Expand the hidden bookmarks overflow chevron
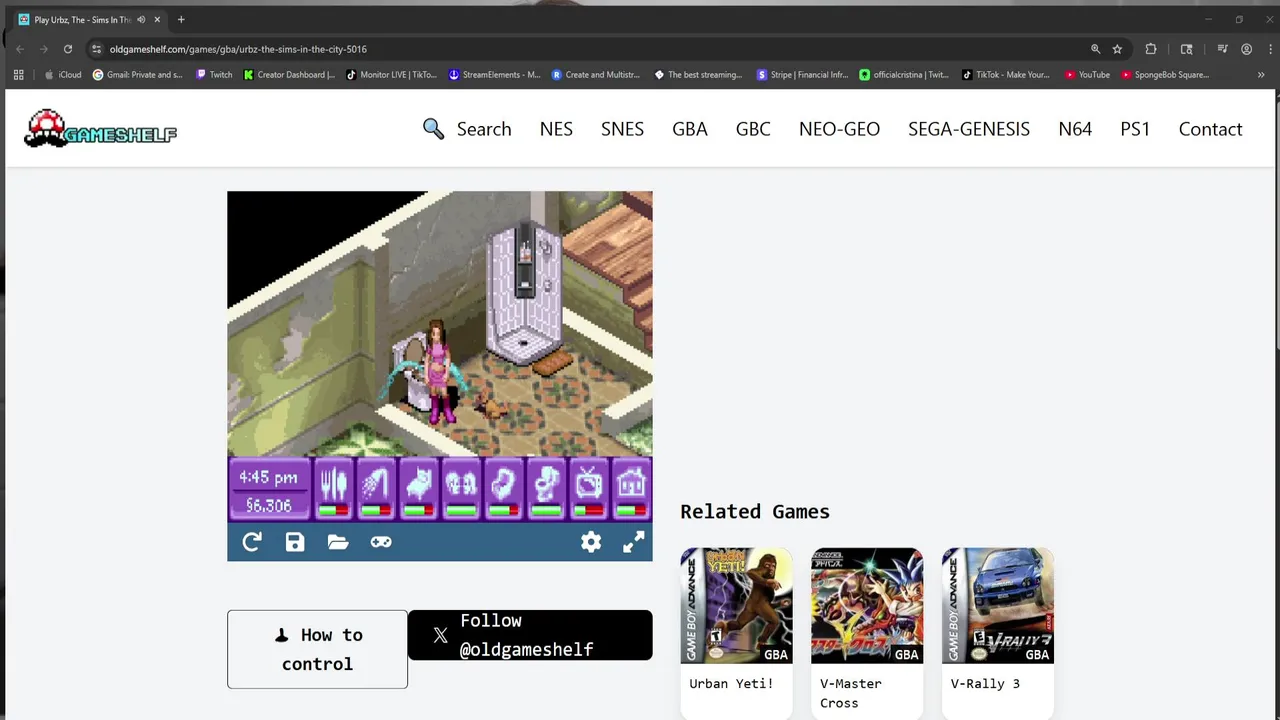 [x=1261, y=75]
